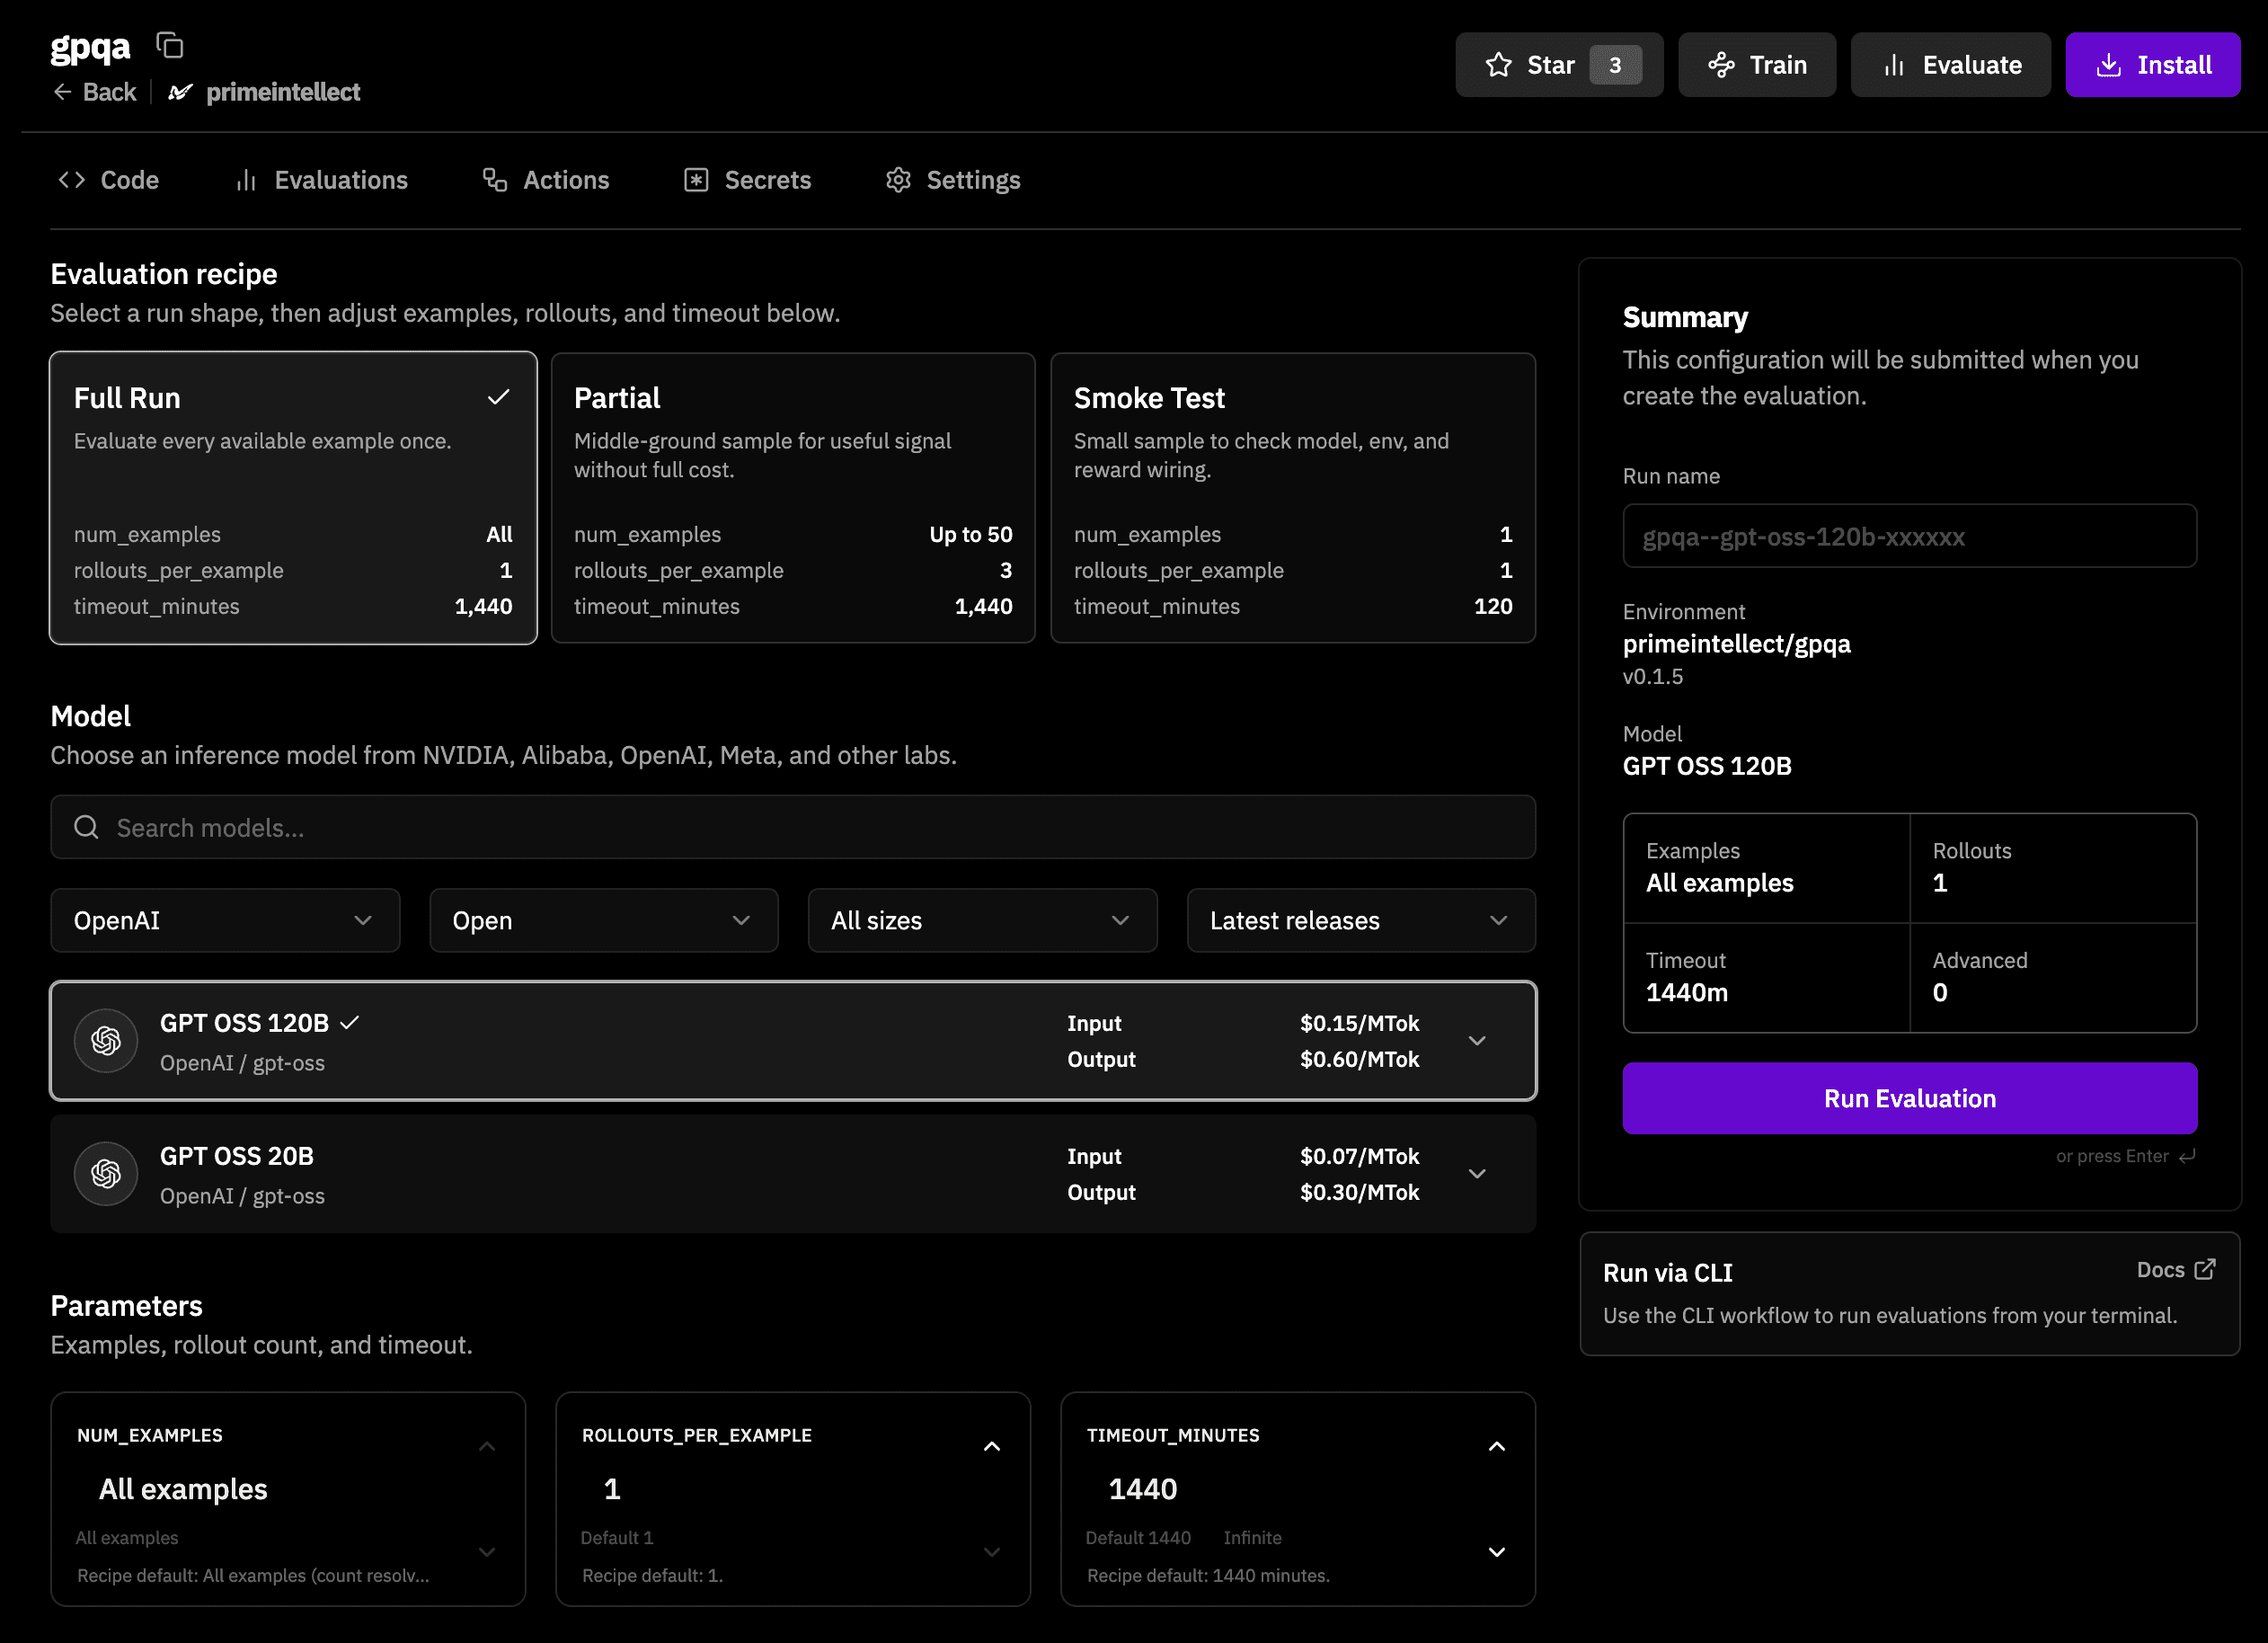The width and height of the screenshot is (2268, 1643).
Task: Open the CLI Docs link
Action: click(x=2176, y=1269)
